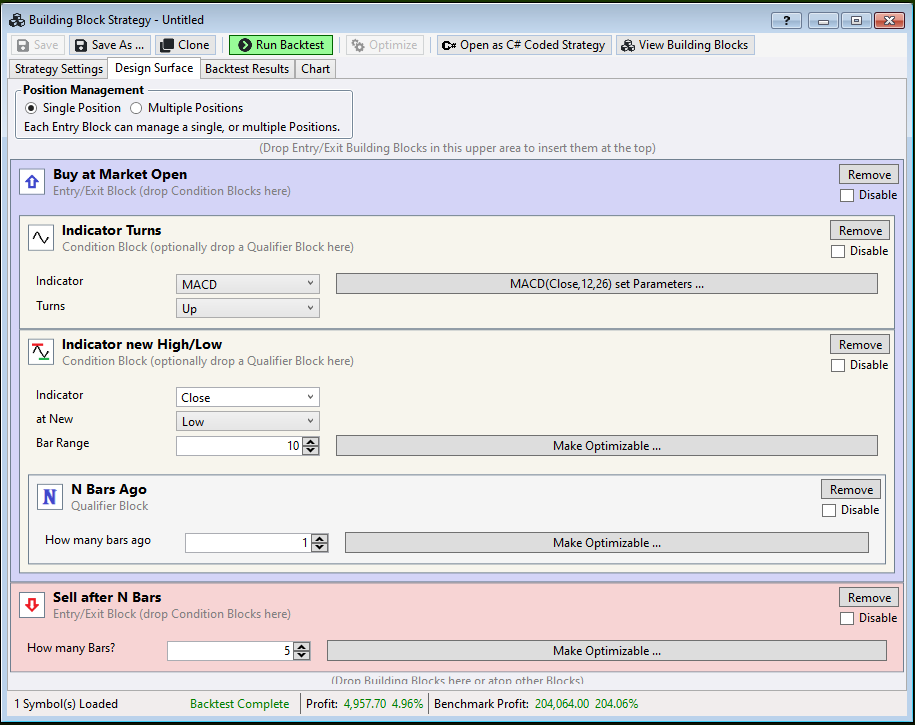Expand the Turns dropdown showing Up
This screenshot has height=725, width=915.
click(x=248, y=309)
